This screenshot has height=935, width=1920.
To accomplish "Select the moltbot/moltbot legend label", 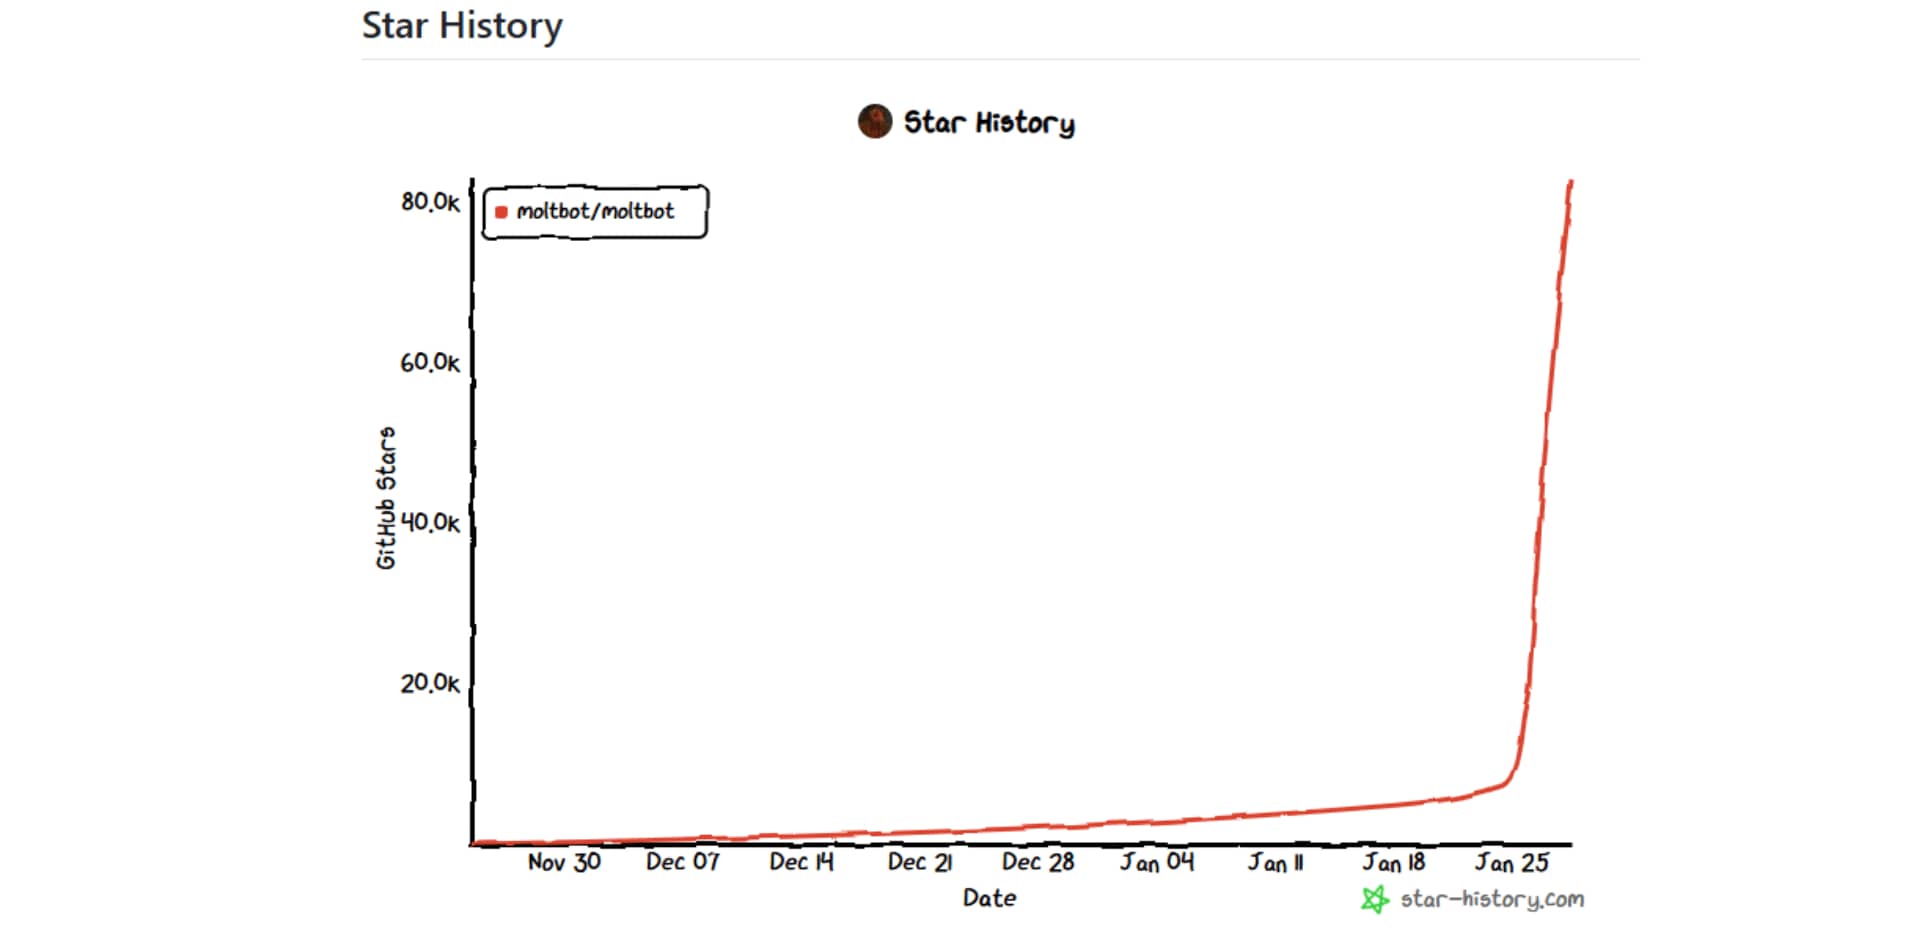I will coord(595,212).
